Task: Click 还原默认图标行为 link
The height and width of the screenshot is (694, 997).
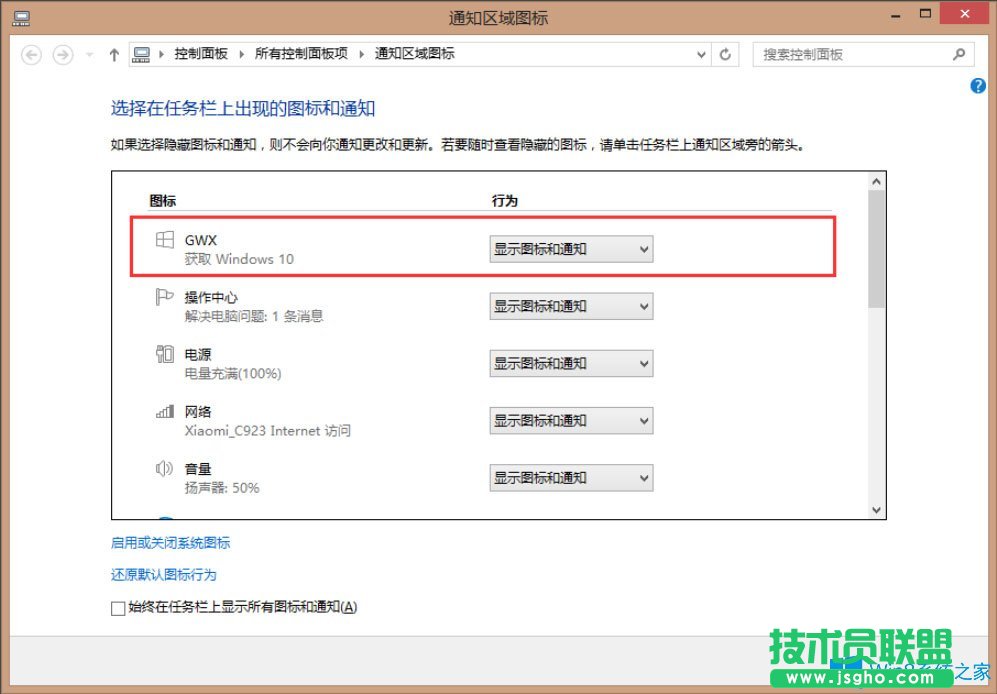Action: click(163, 574)
